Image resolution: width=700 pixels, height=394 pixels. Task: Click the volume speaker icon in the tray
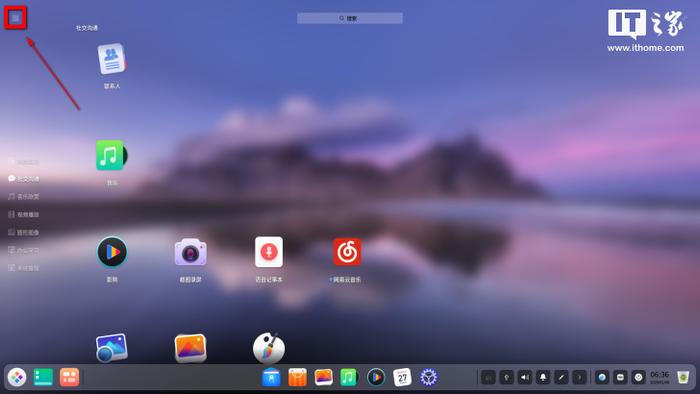pyautogui.click(x=525, y=377)
